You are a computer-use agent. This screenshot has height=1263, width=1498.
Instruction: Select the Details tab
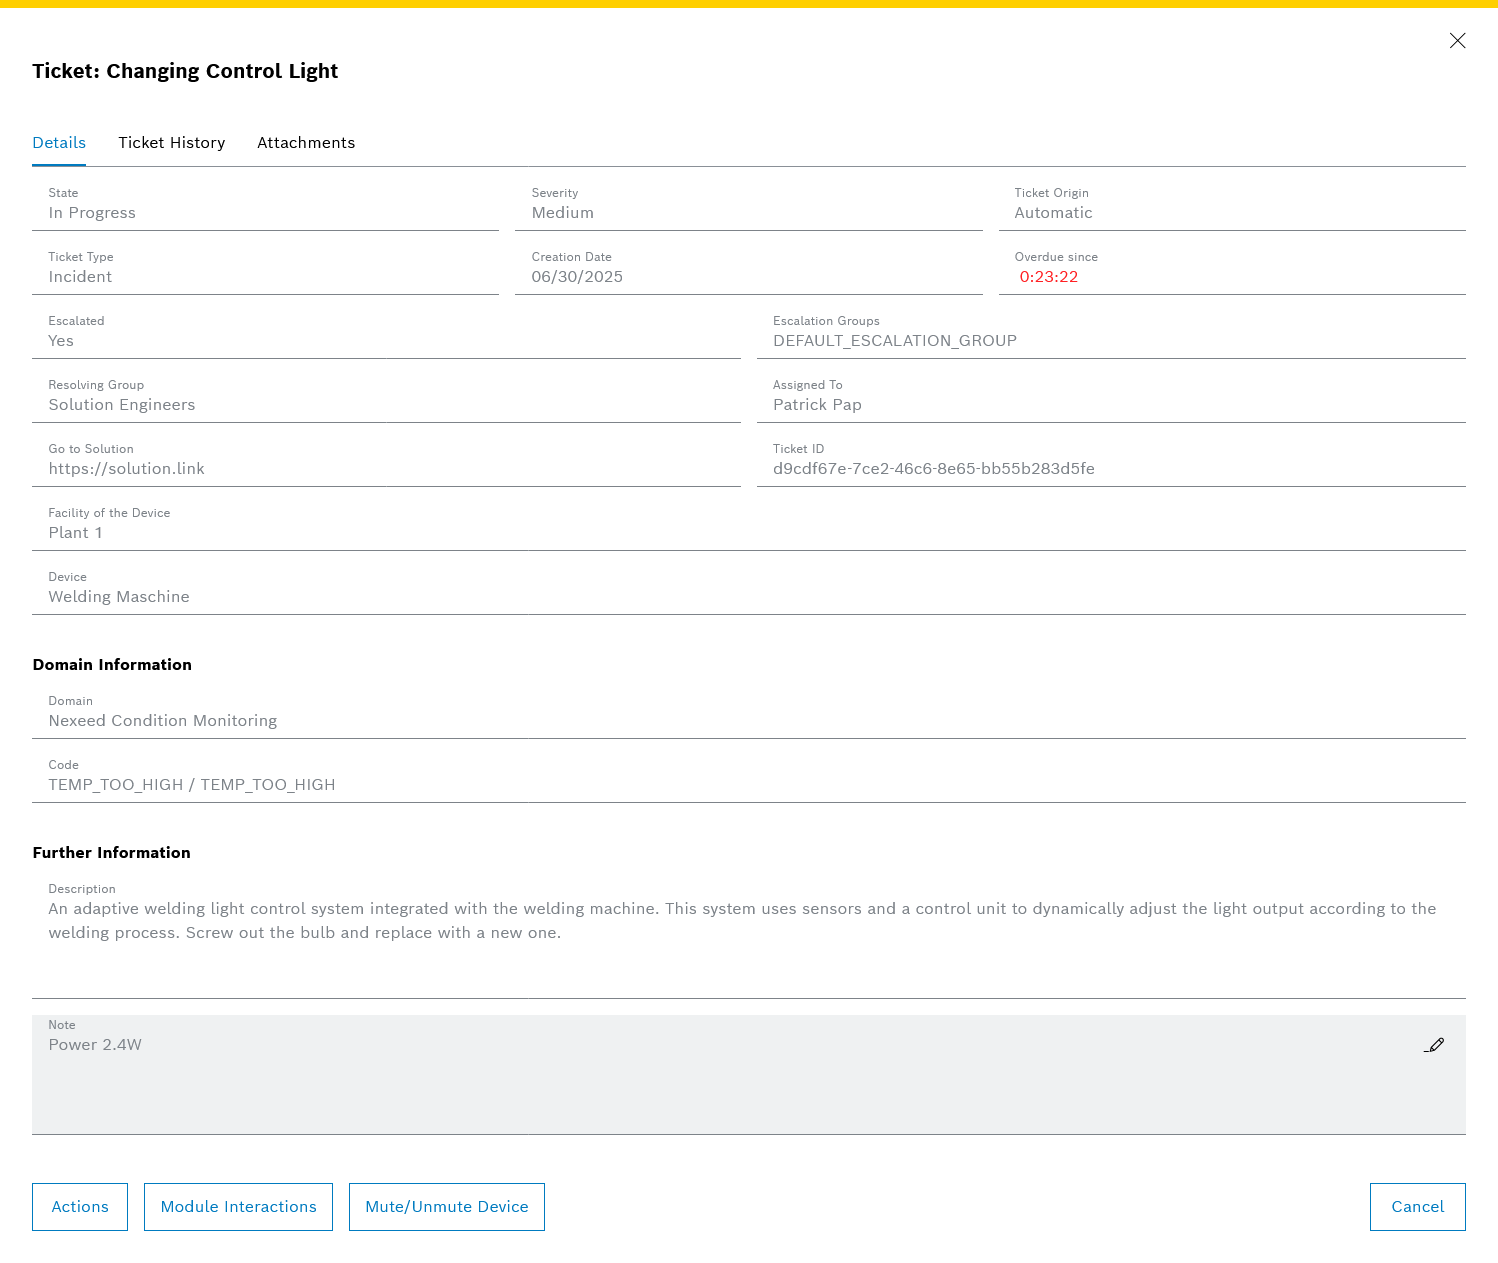59,143
